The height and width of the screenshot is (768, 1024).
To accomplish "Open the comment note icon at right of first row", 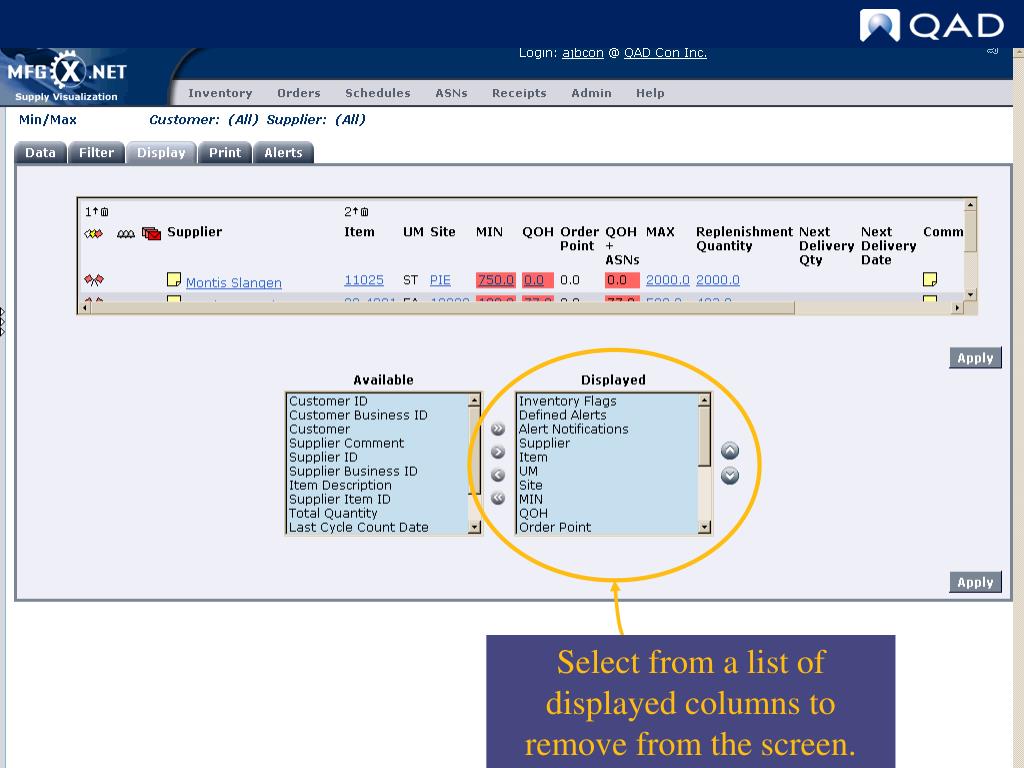I will tap(930, 280).
